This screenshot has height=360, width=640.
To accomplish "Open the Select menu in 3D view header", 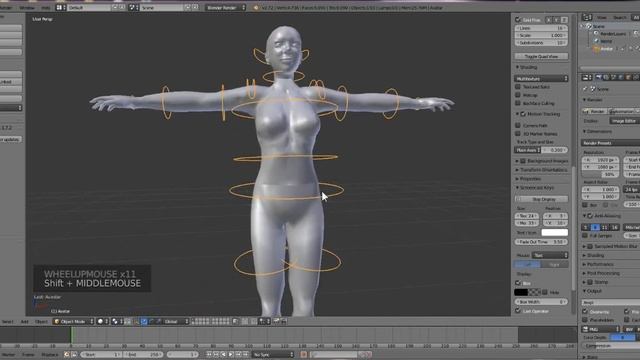I will click(x=8, y=322).
